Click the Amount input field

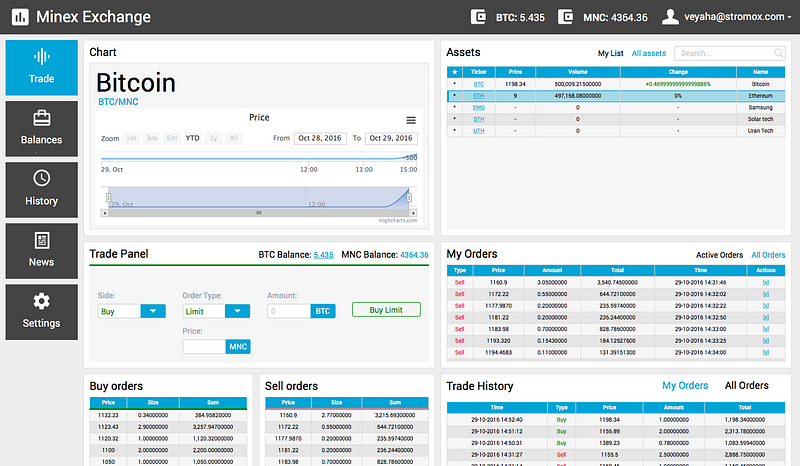pyautogui.click(x=289, y=311)
